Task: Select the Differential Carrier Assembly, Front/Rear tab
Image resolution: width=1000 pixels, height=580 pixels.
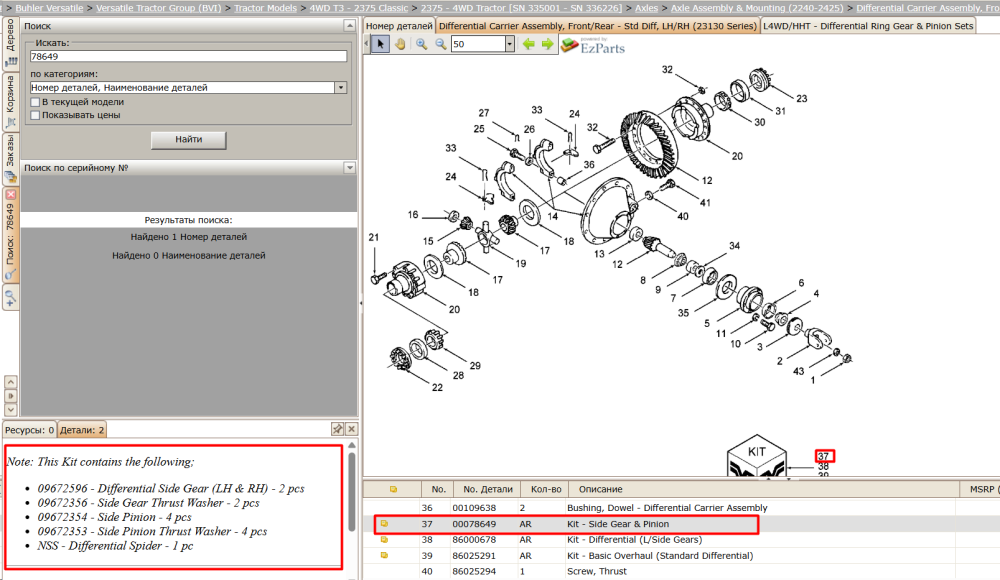Action: click(x=598, y=26)
